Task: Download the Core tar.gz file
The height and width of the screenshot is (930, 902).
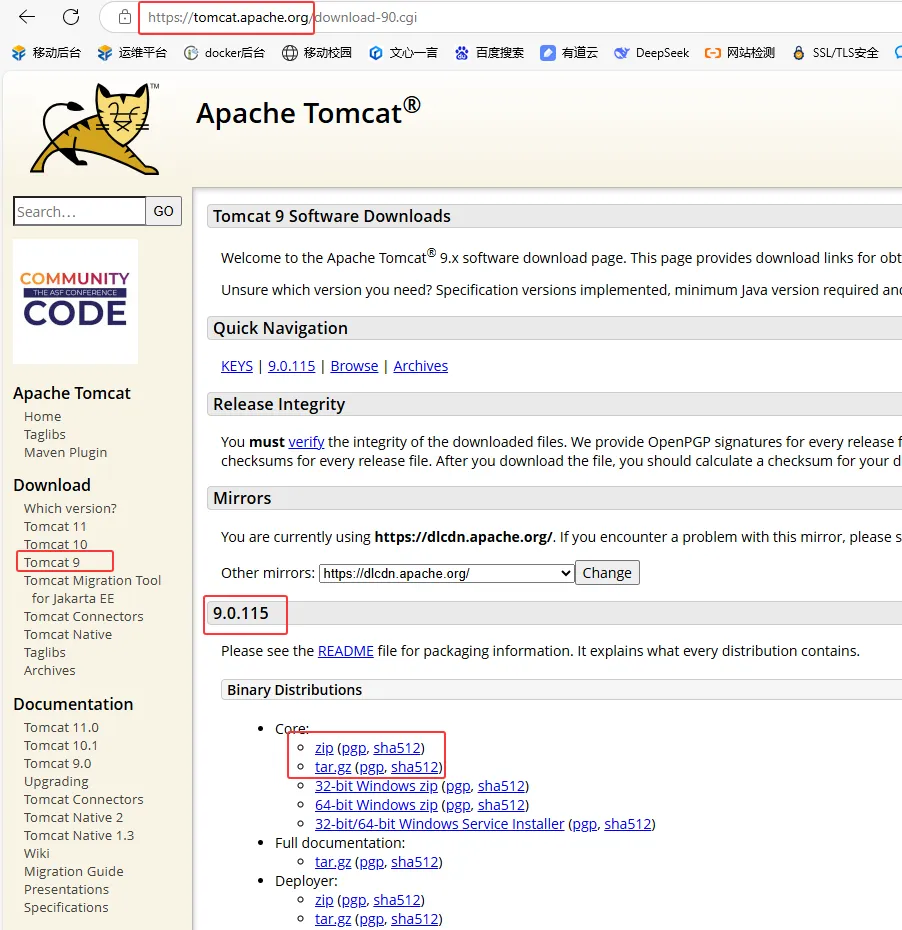Action: coord(333,767)
